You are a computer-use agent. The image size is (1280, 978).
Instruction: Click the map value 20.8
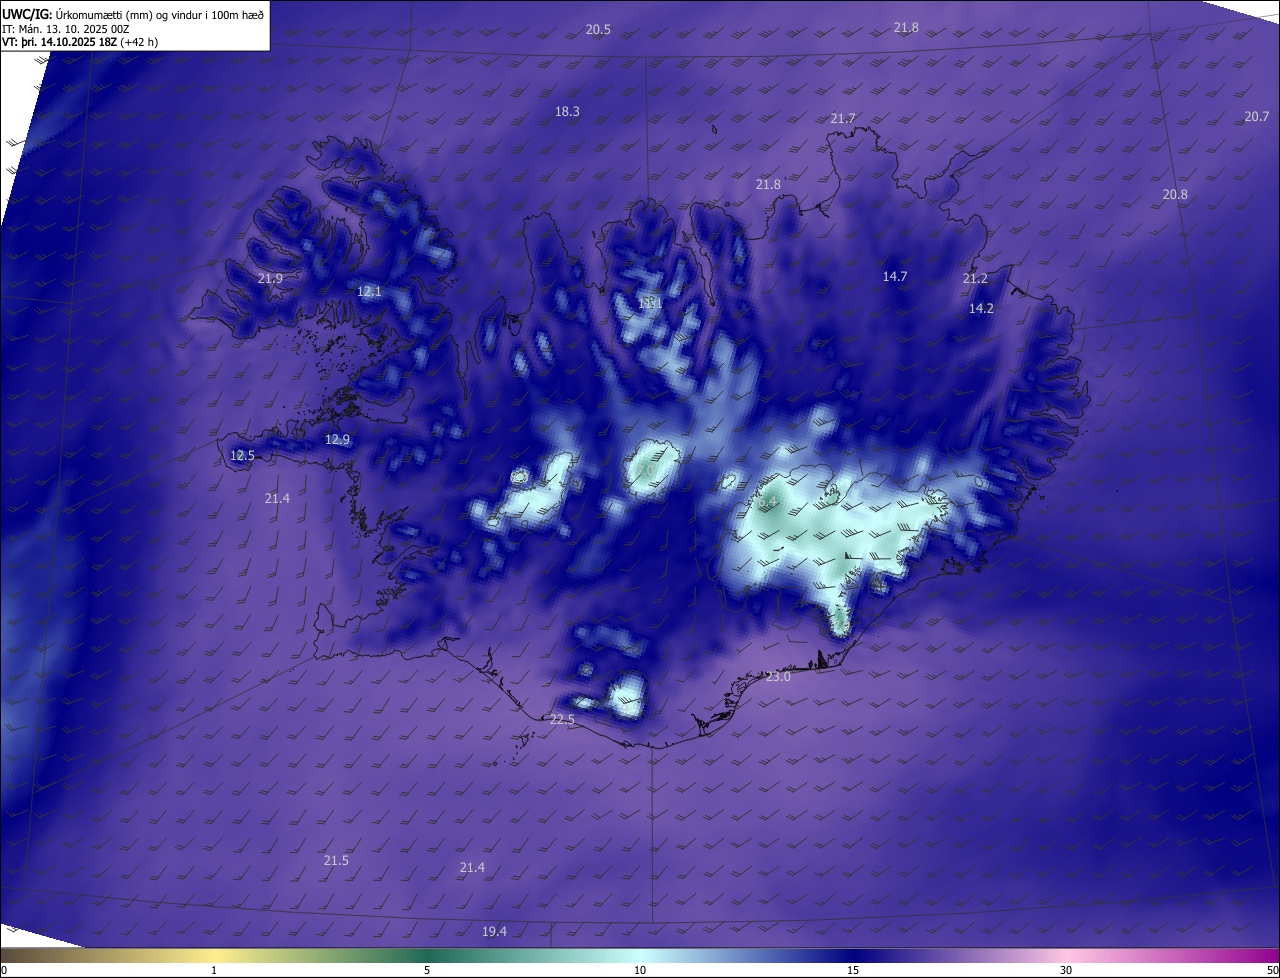click(1175, 195)
